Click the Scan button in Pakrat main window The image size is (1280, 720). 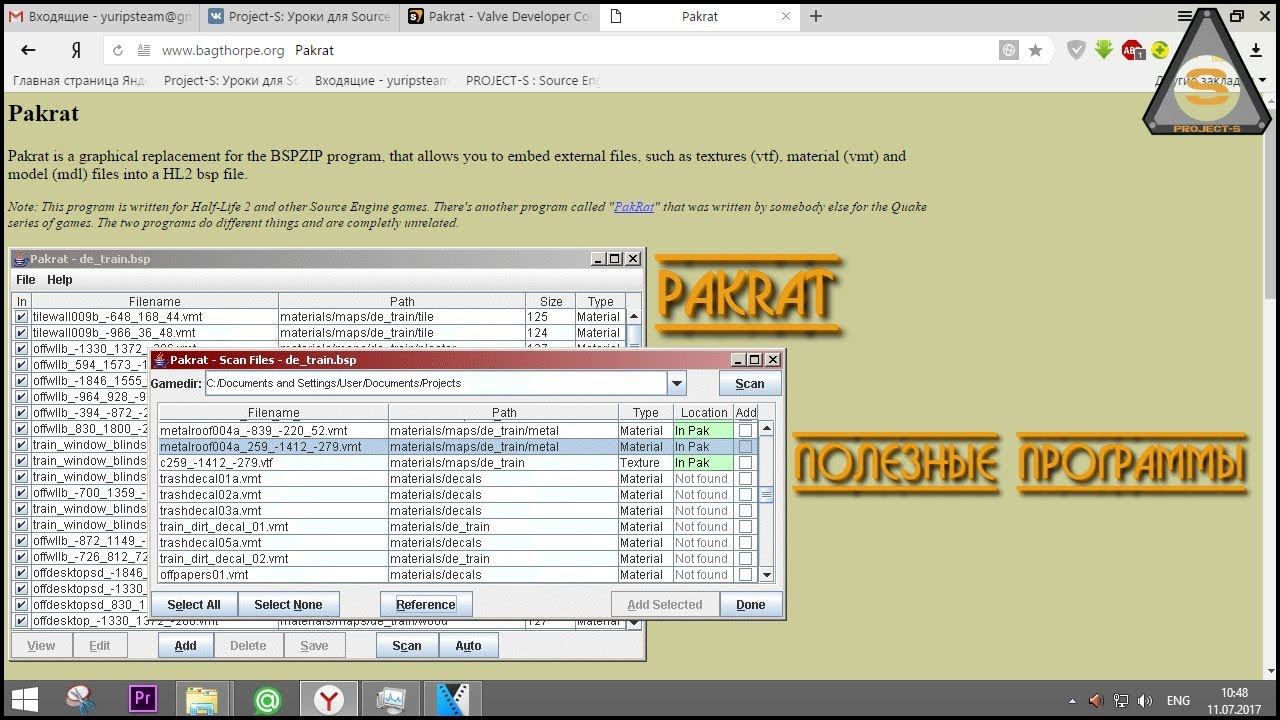(x=407, y=646)
